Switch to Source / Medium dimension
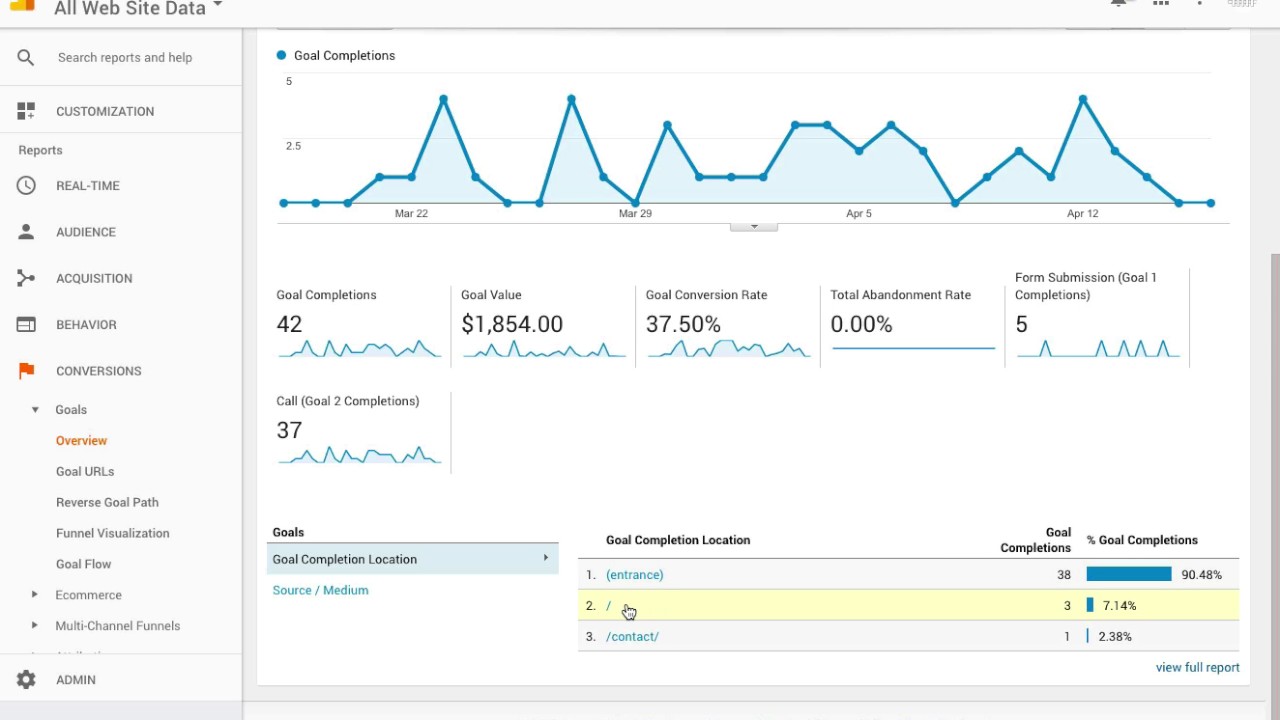The image size is (1280, 720). click(x=320, y=590)
